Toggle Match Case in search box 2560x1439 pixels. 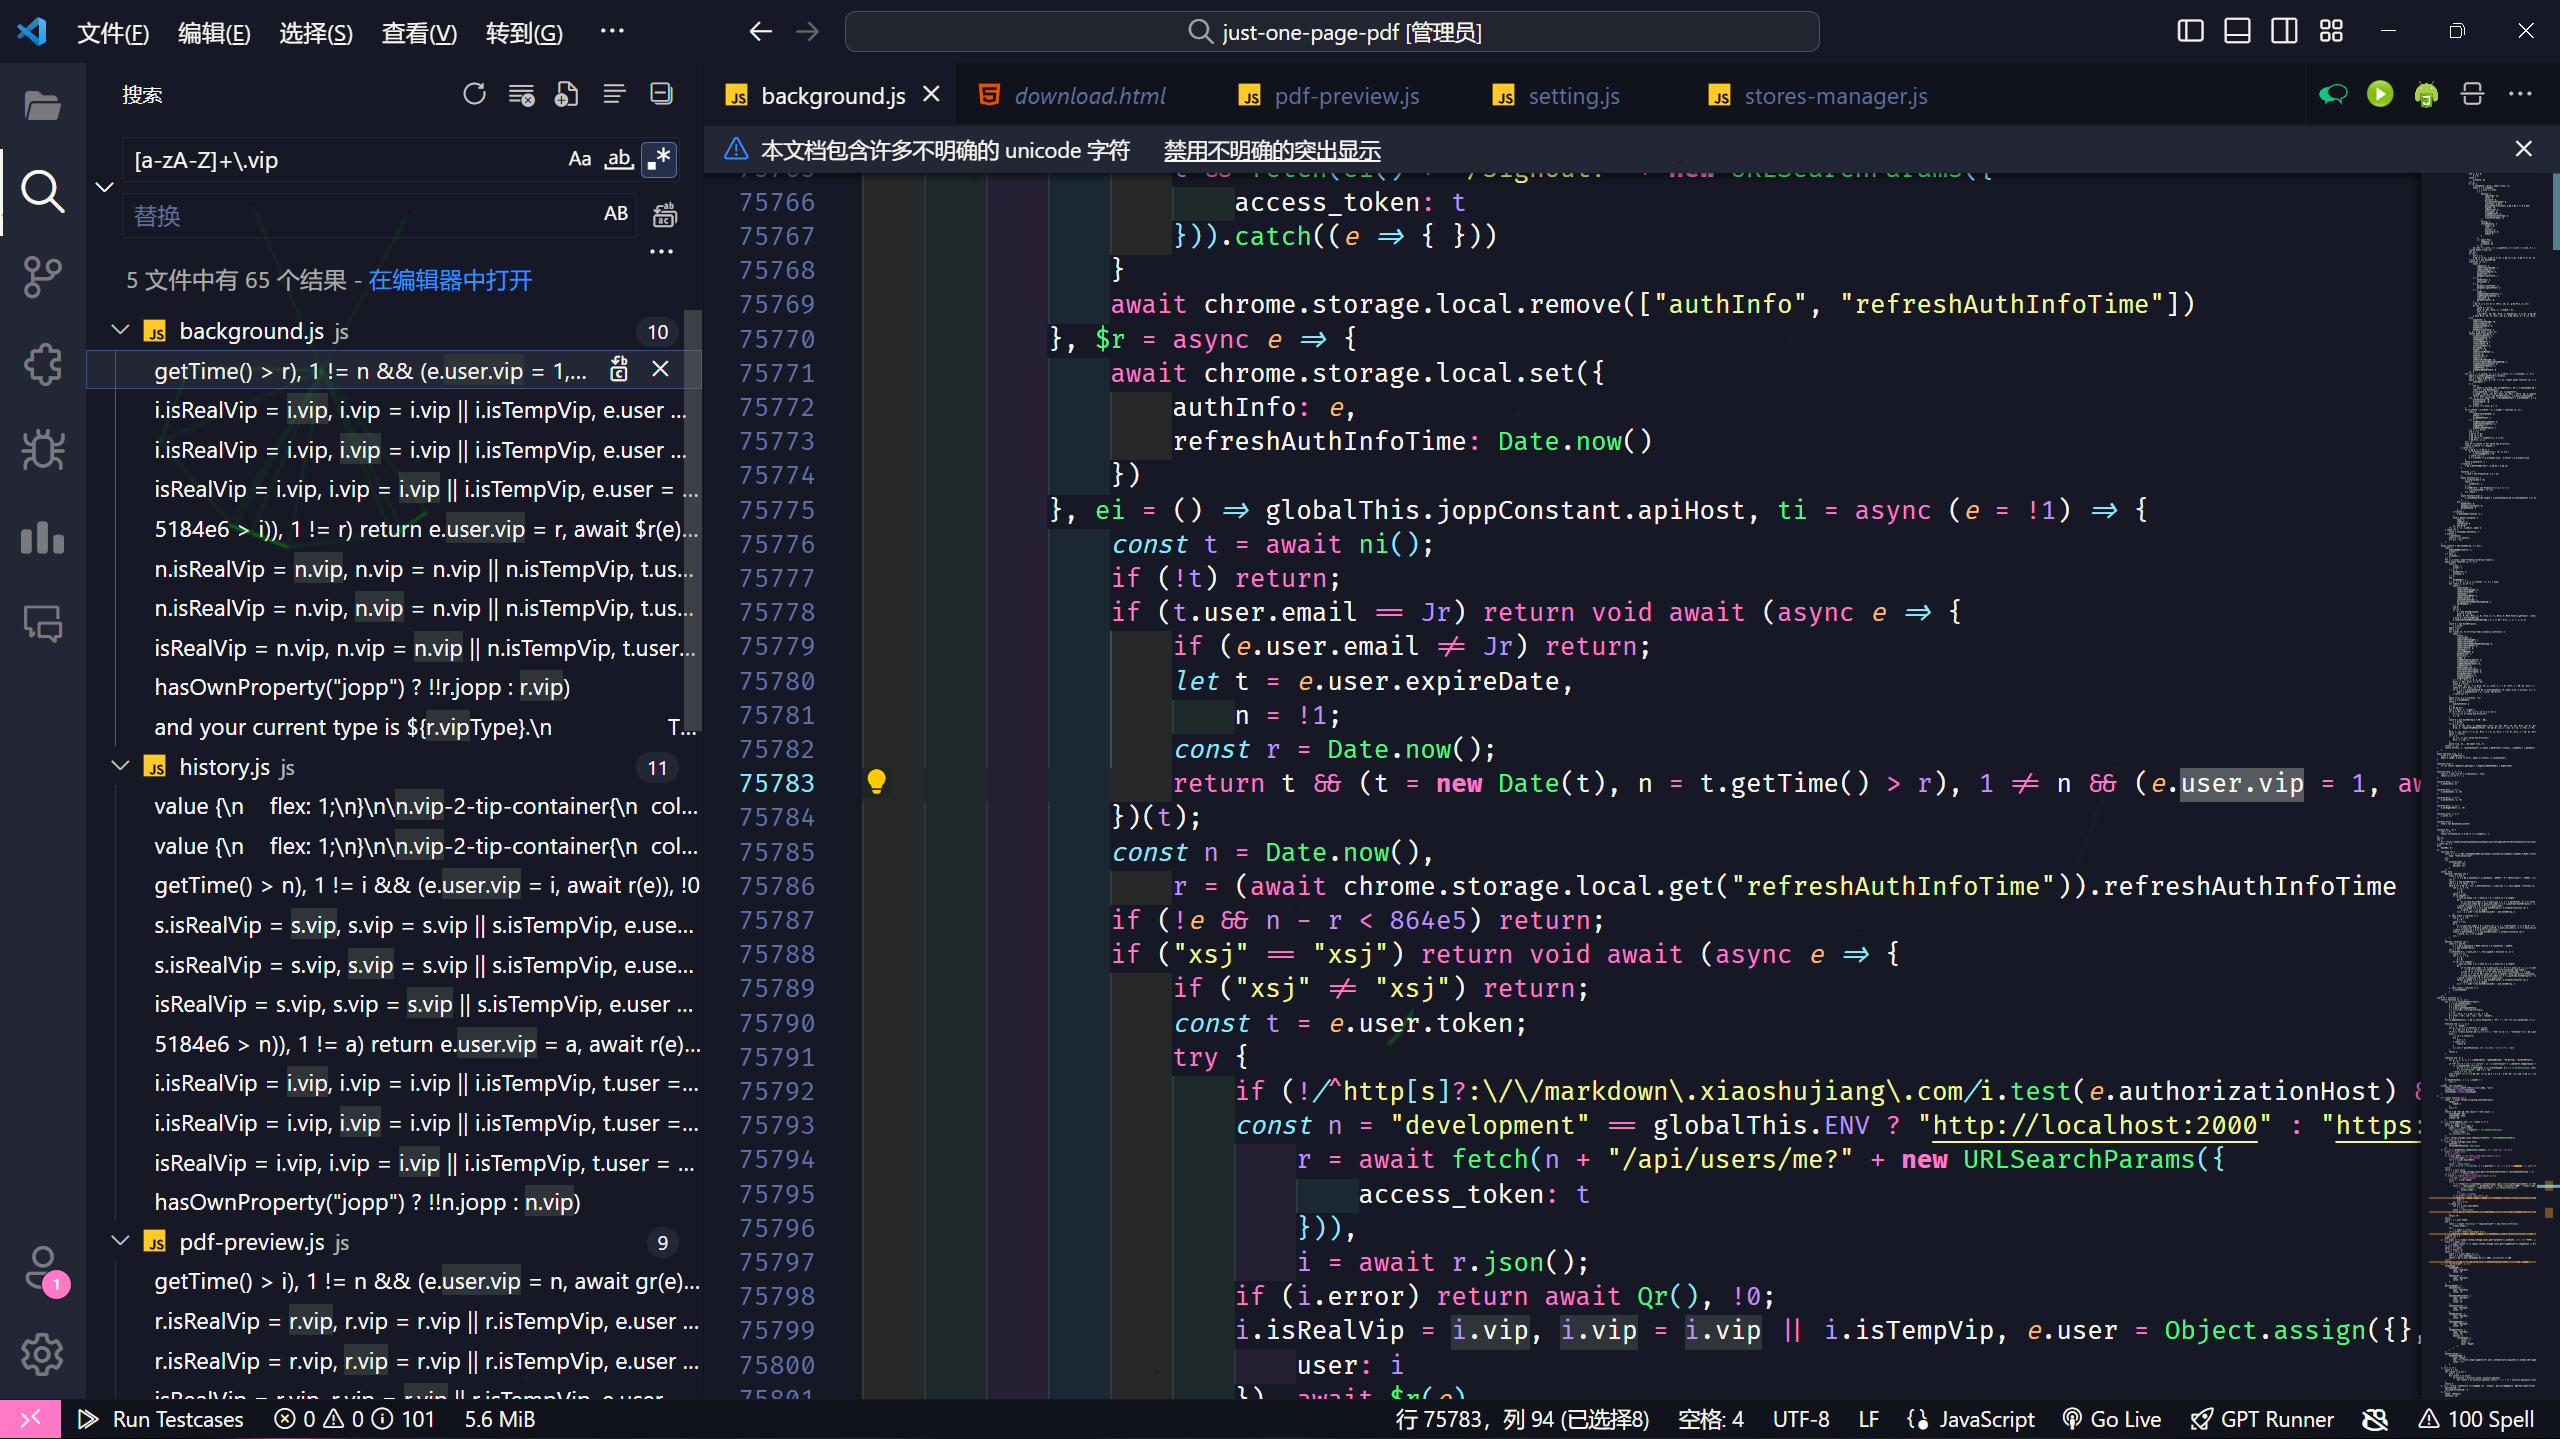579,160
